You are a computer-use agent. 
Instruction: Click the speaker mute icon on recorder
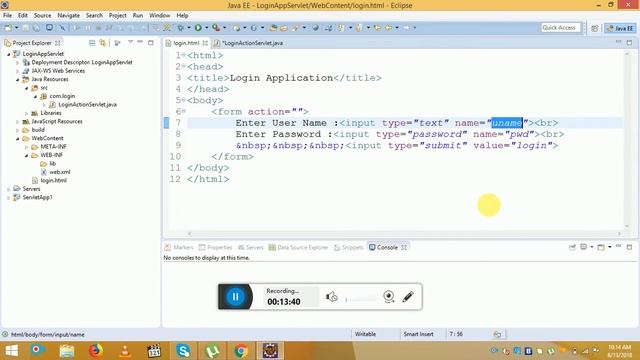click(331, 297)
